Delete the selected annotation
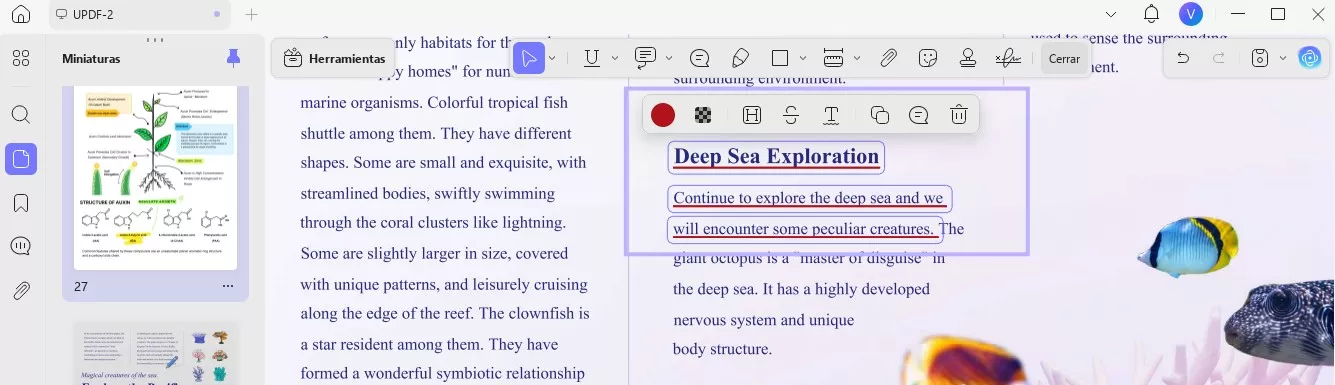The width and height of the screenshot is (1335, 385). (x=959, y=115)
